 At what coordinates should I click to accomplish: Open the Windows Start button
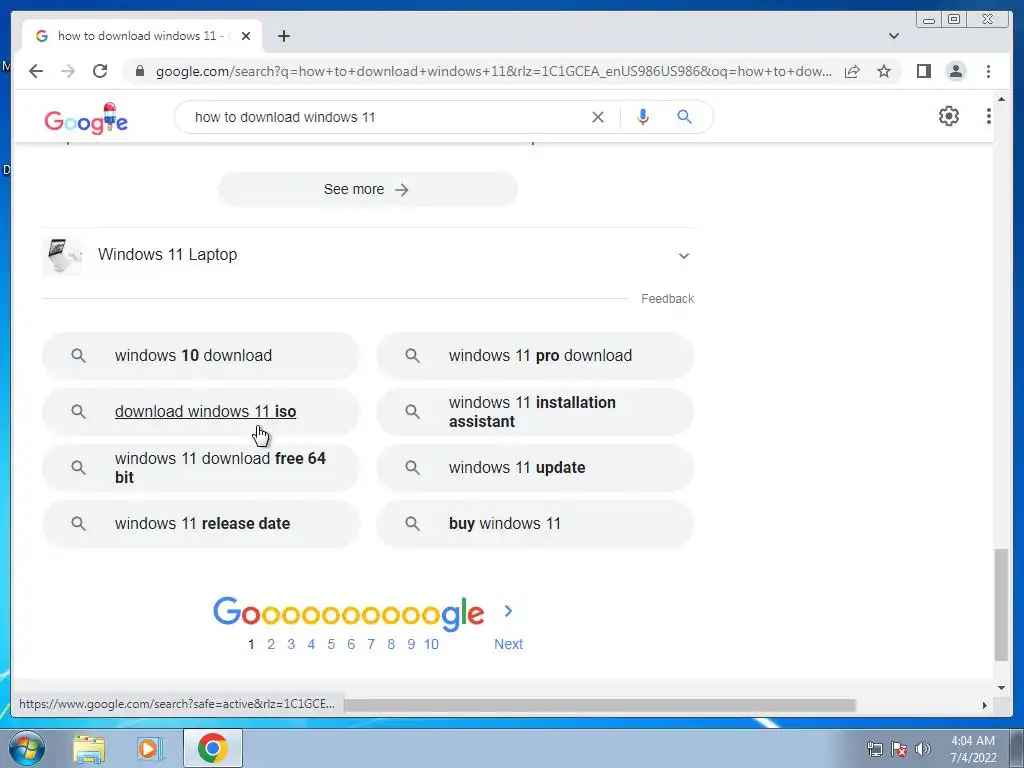(26, 748)
